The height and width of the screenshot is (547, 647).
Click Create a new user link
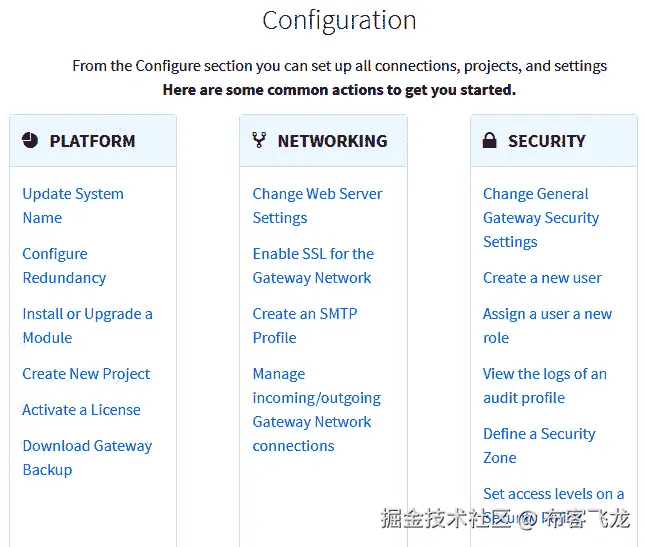542,278
